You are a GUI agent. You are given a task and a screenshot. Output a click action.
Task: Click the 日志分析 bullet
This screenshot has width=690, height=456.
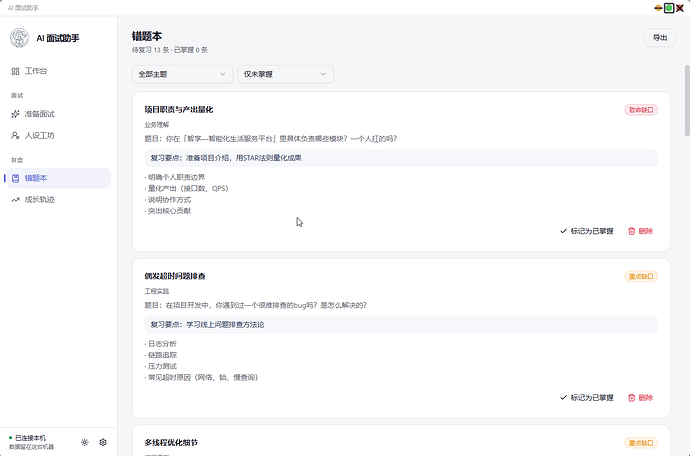click(x=161, y=344)
